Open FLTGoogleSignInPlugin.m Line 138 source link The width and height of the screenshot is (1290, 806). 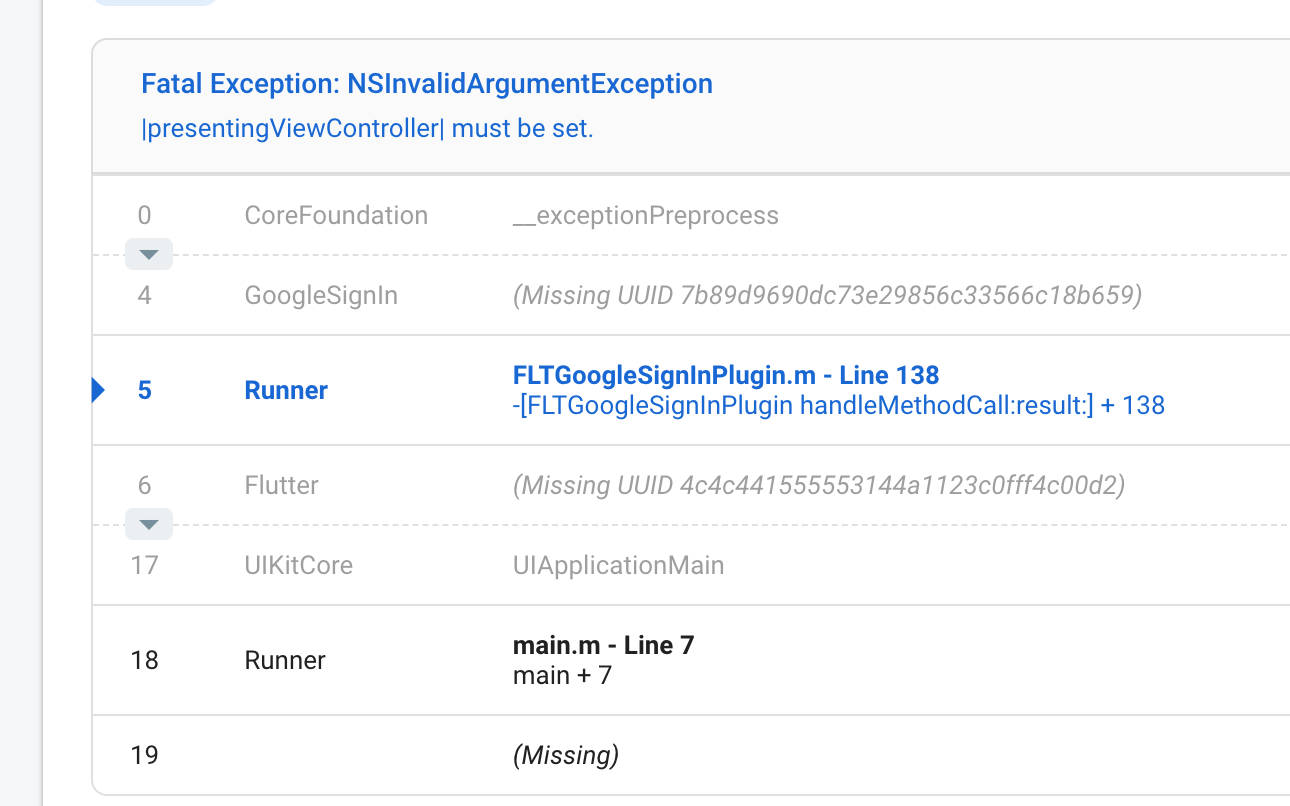724,375
